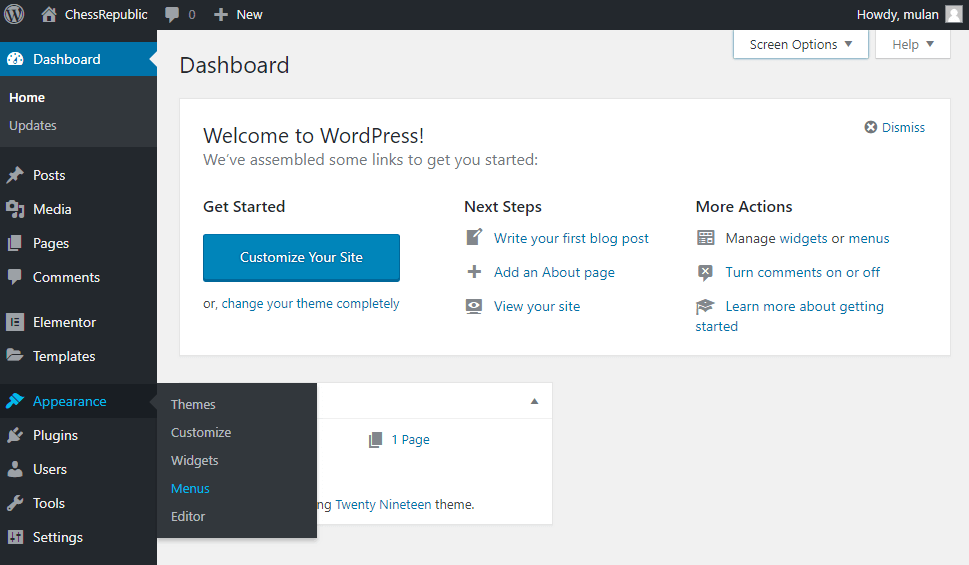Select Widgets from Appearance flyout

[x=194, y=461]
